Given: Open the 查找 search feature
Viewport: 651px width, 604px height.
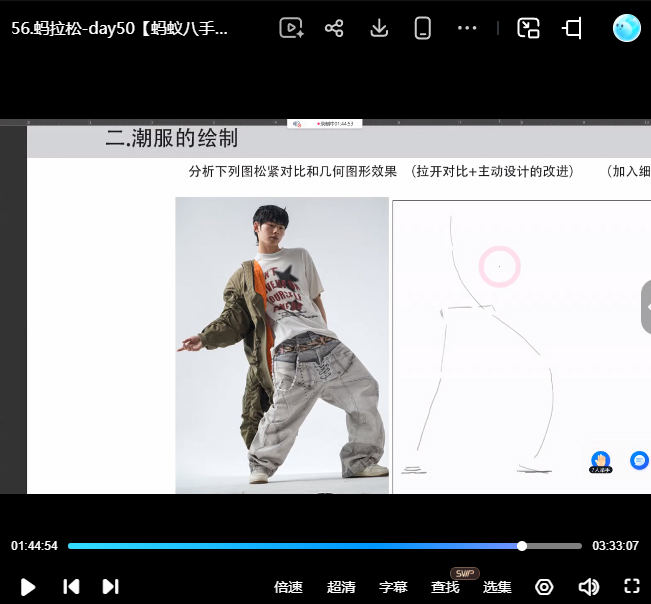Looking at the screenshot, I should pyautogui.click(x=445, y=587).
